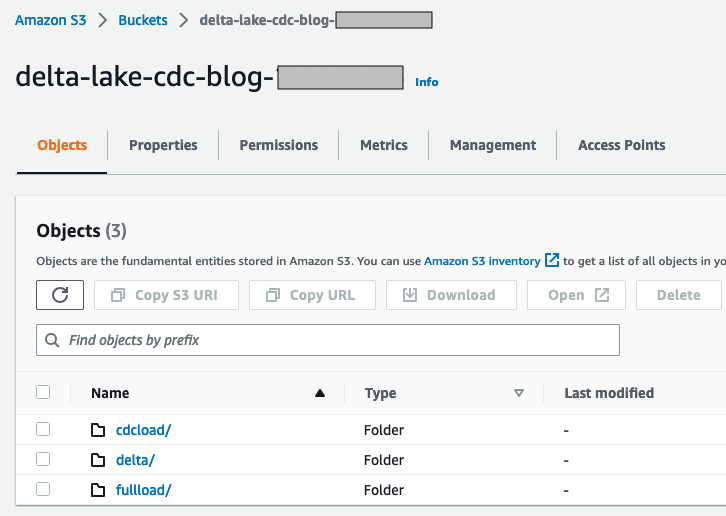This screenshot has width=726, height=516.
Task: Toggle the select-all objects checkbox
Action: (43, 393)
